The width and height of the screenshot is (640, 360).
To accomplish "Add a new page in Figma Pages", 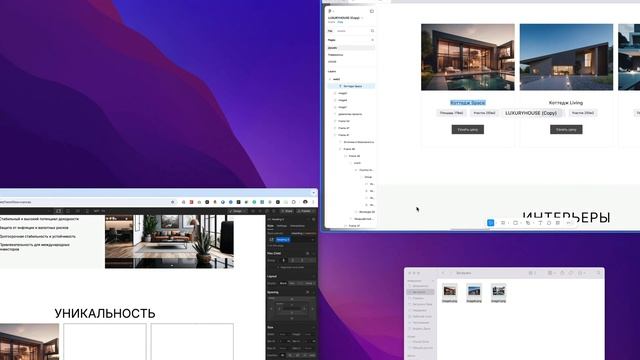I will (x=372, y=40).
